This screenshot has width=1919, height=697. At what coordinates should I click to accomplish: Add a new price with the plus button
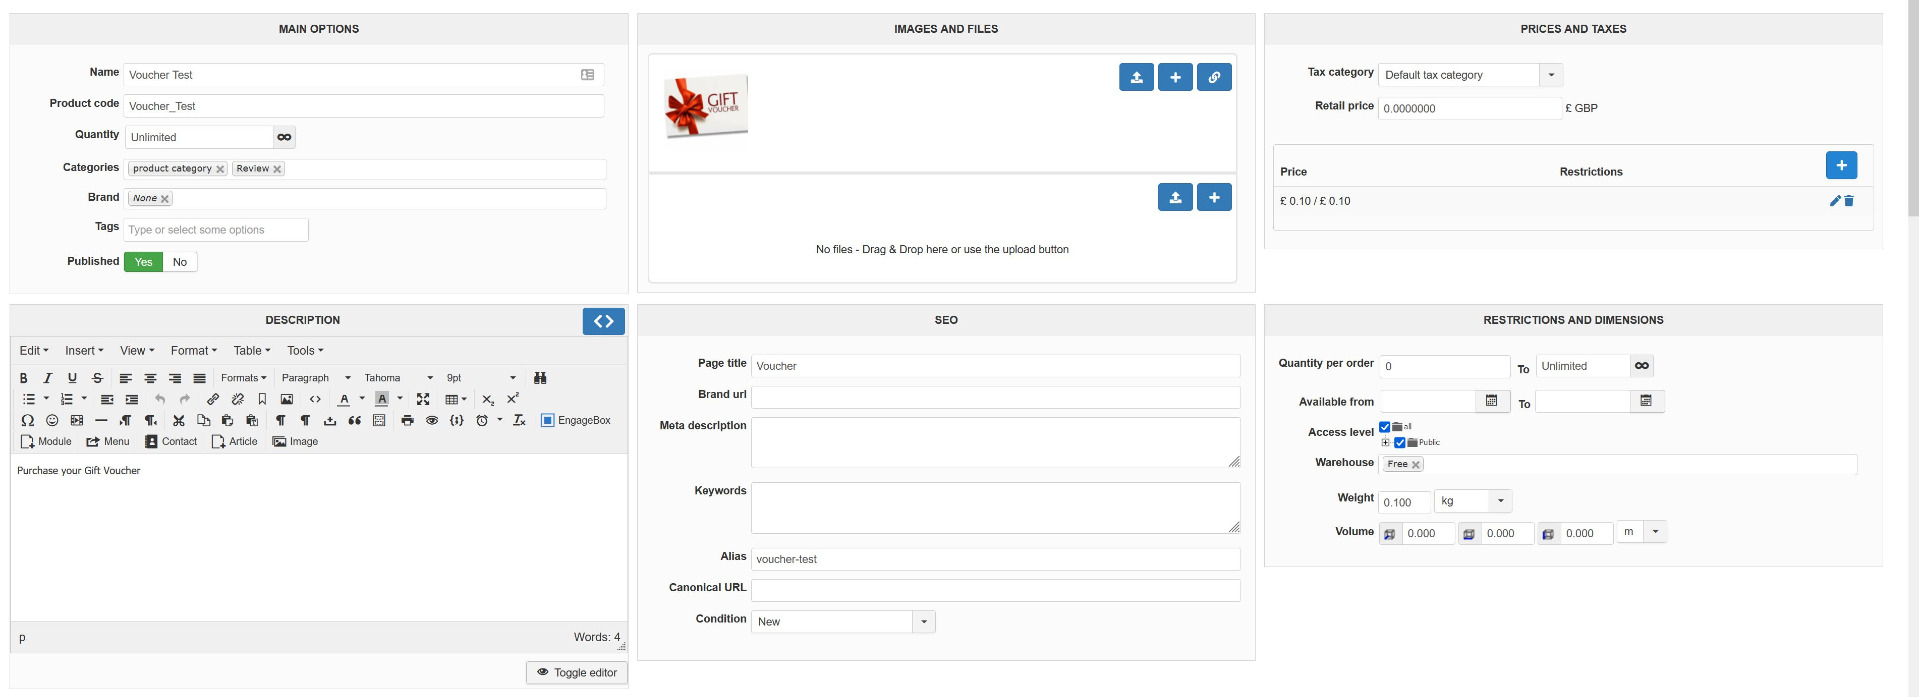(x=1841, y=165)
